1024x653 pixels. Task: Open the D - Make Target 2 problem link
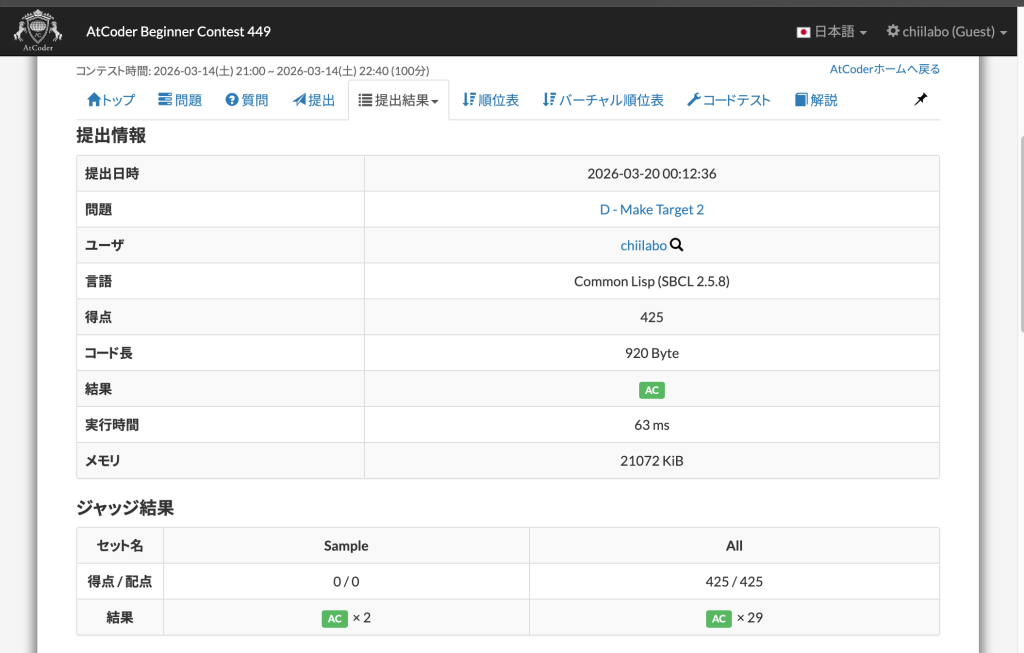pyautogui.click(x=651, y=209)
